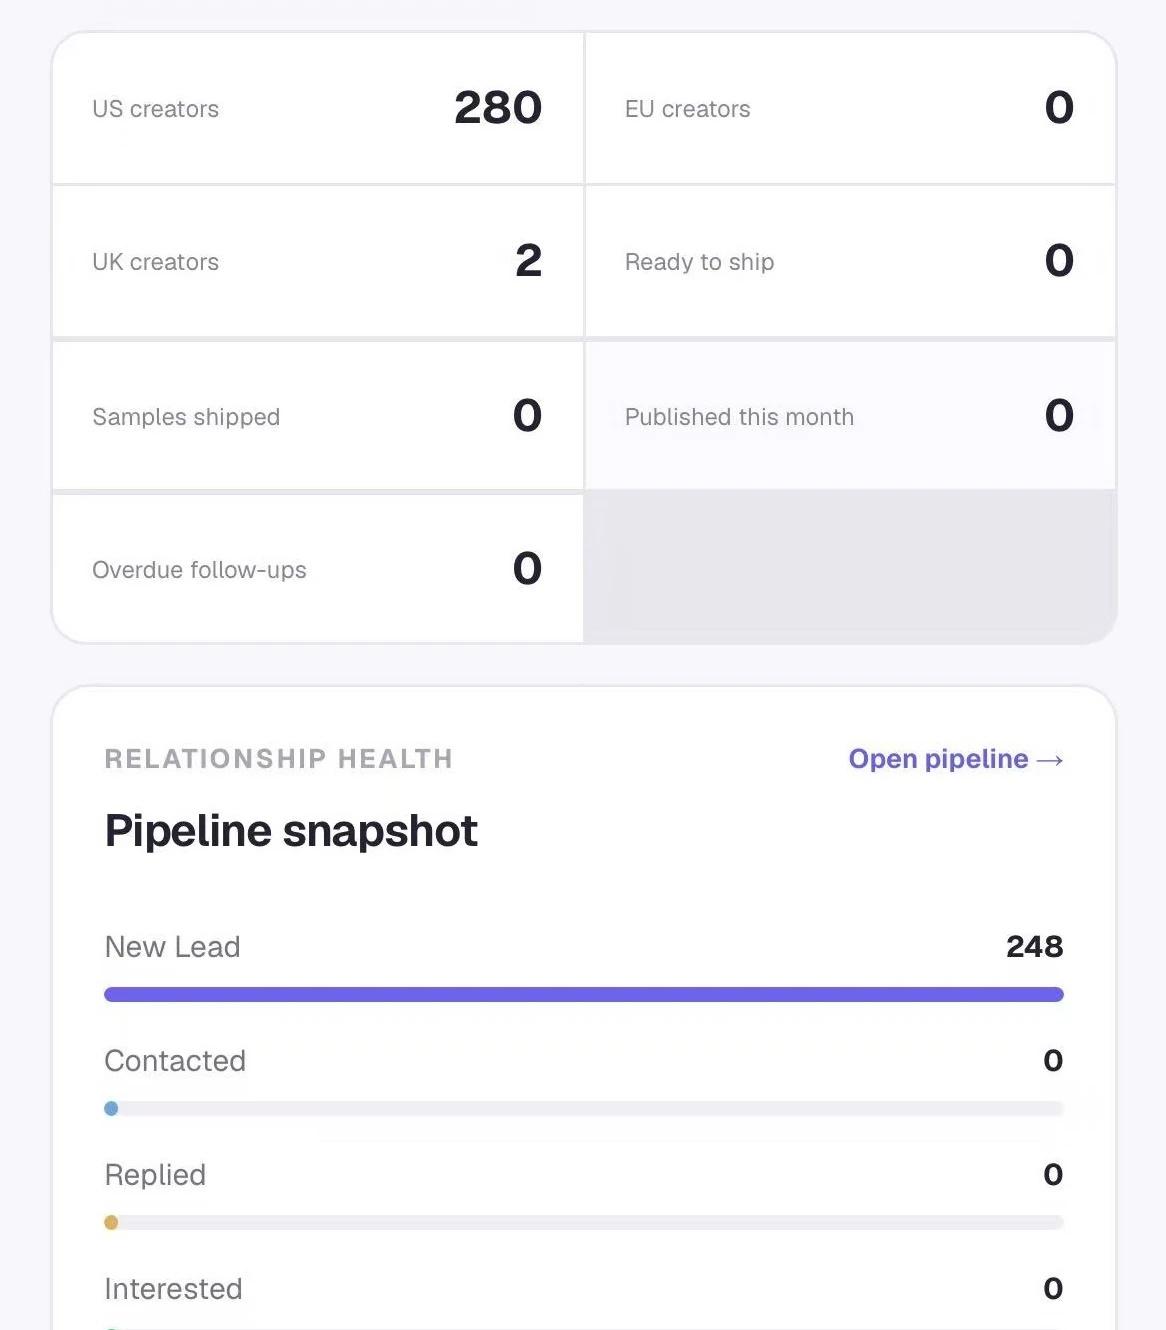
Task: Select the EU creators stat card
Action: pos(850,108)
